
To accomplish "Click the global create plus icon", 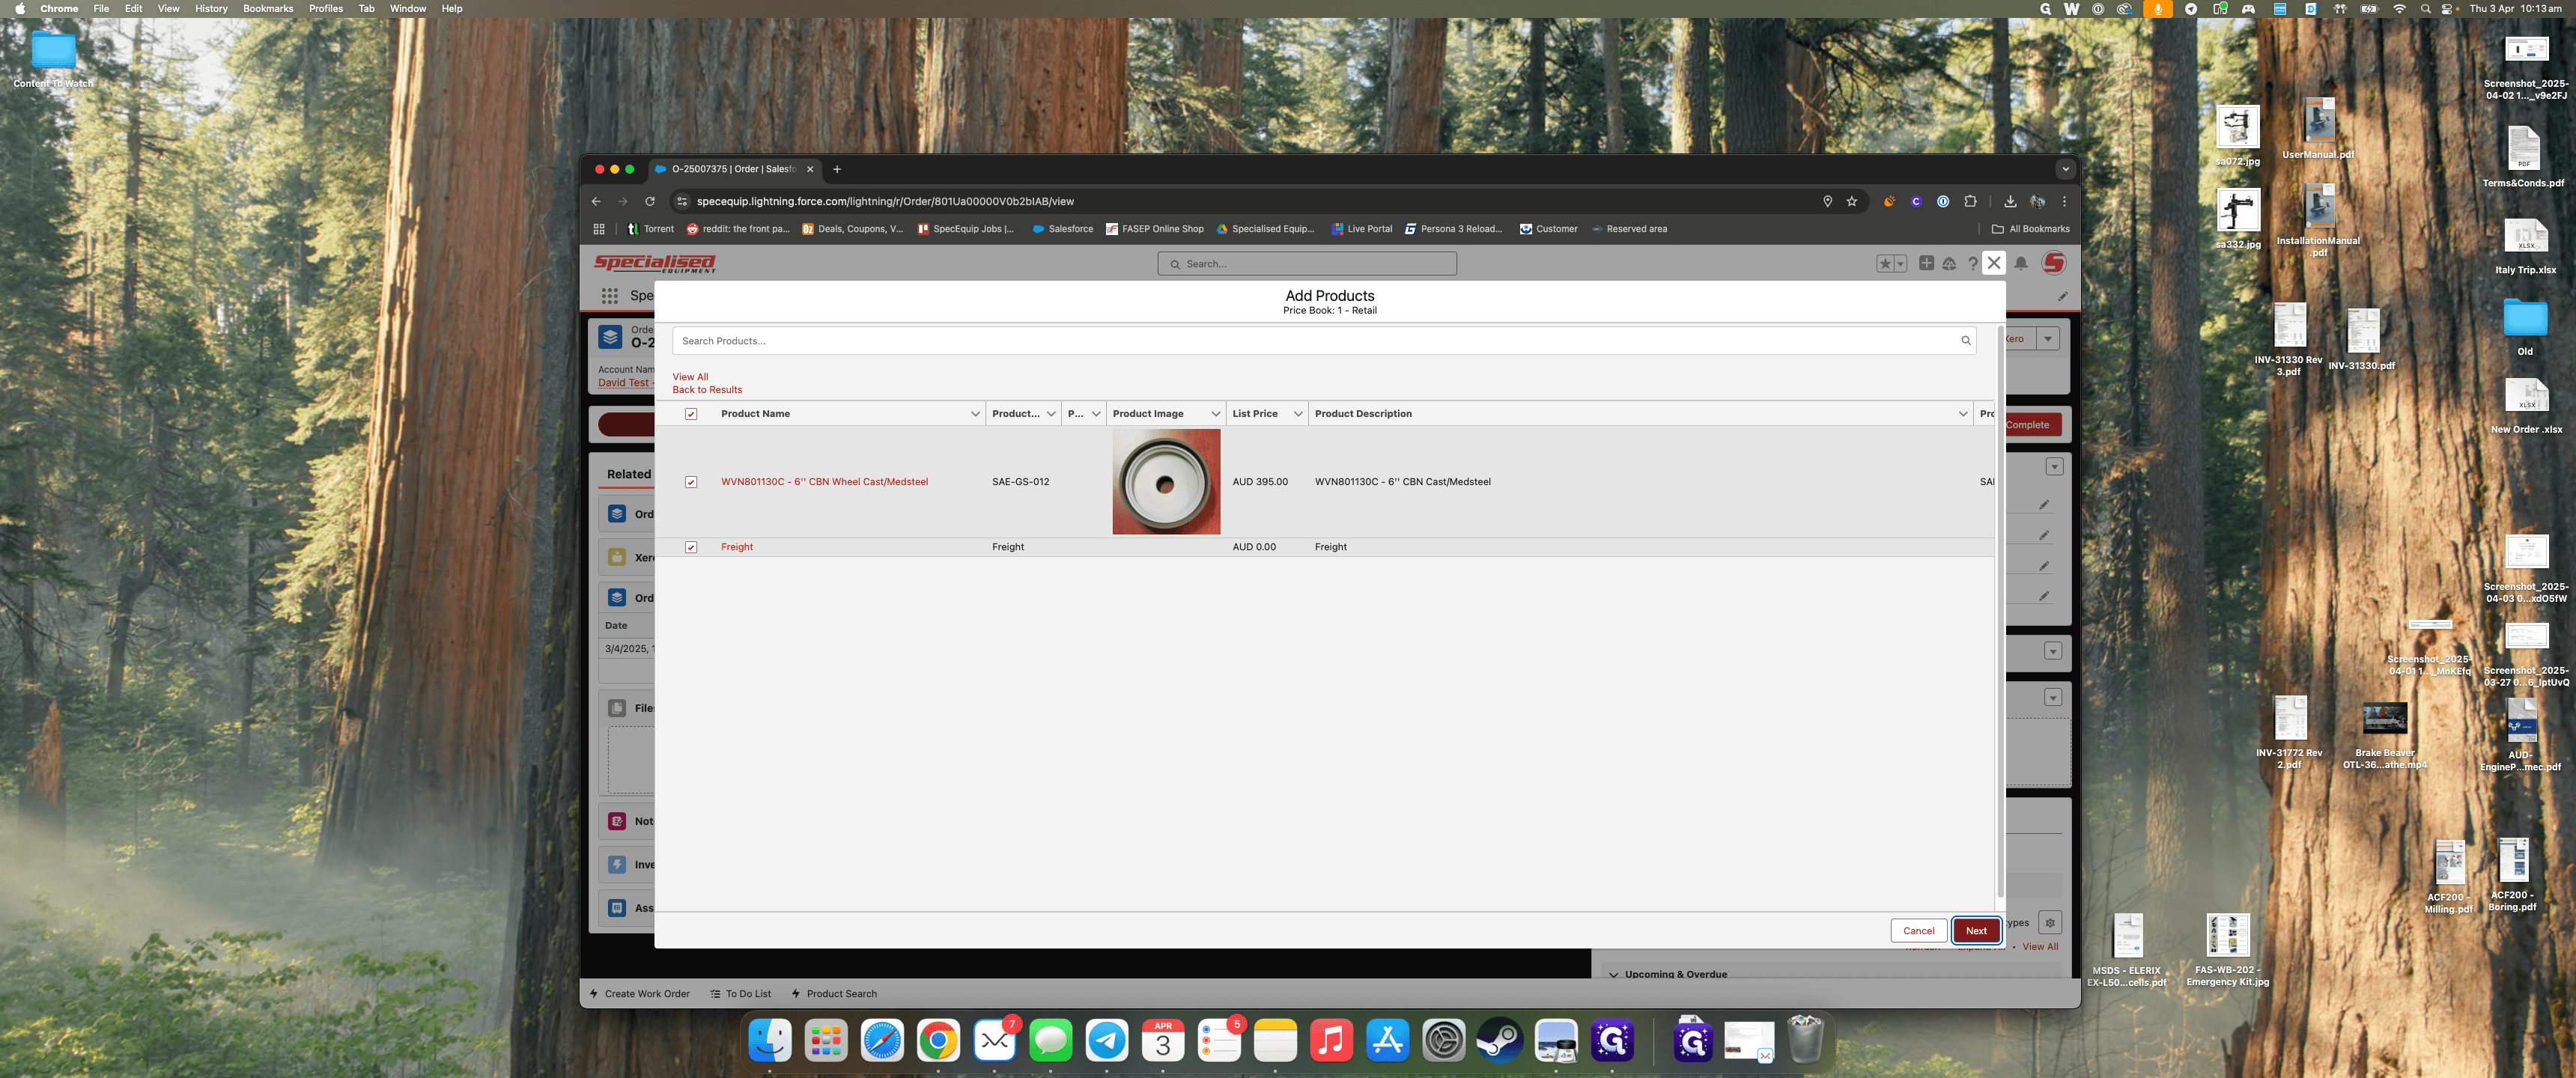I will (1926, 264).
